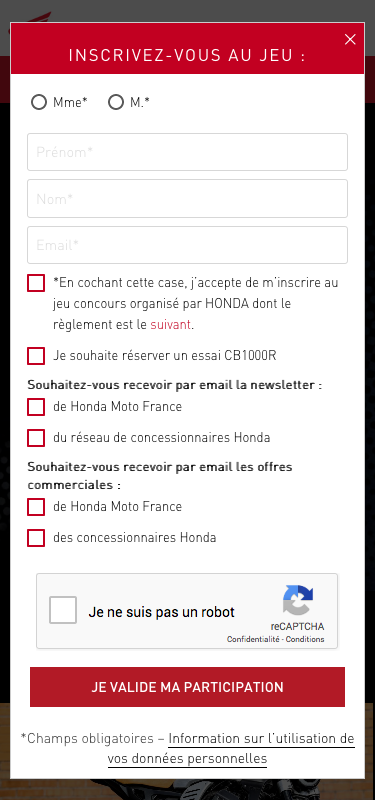Click 'Je valide ma participation' button

(187, 687)
